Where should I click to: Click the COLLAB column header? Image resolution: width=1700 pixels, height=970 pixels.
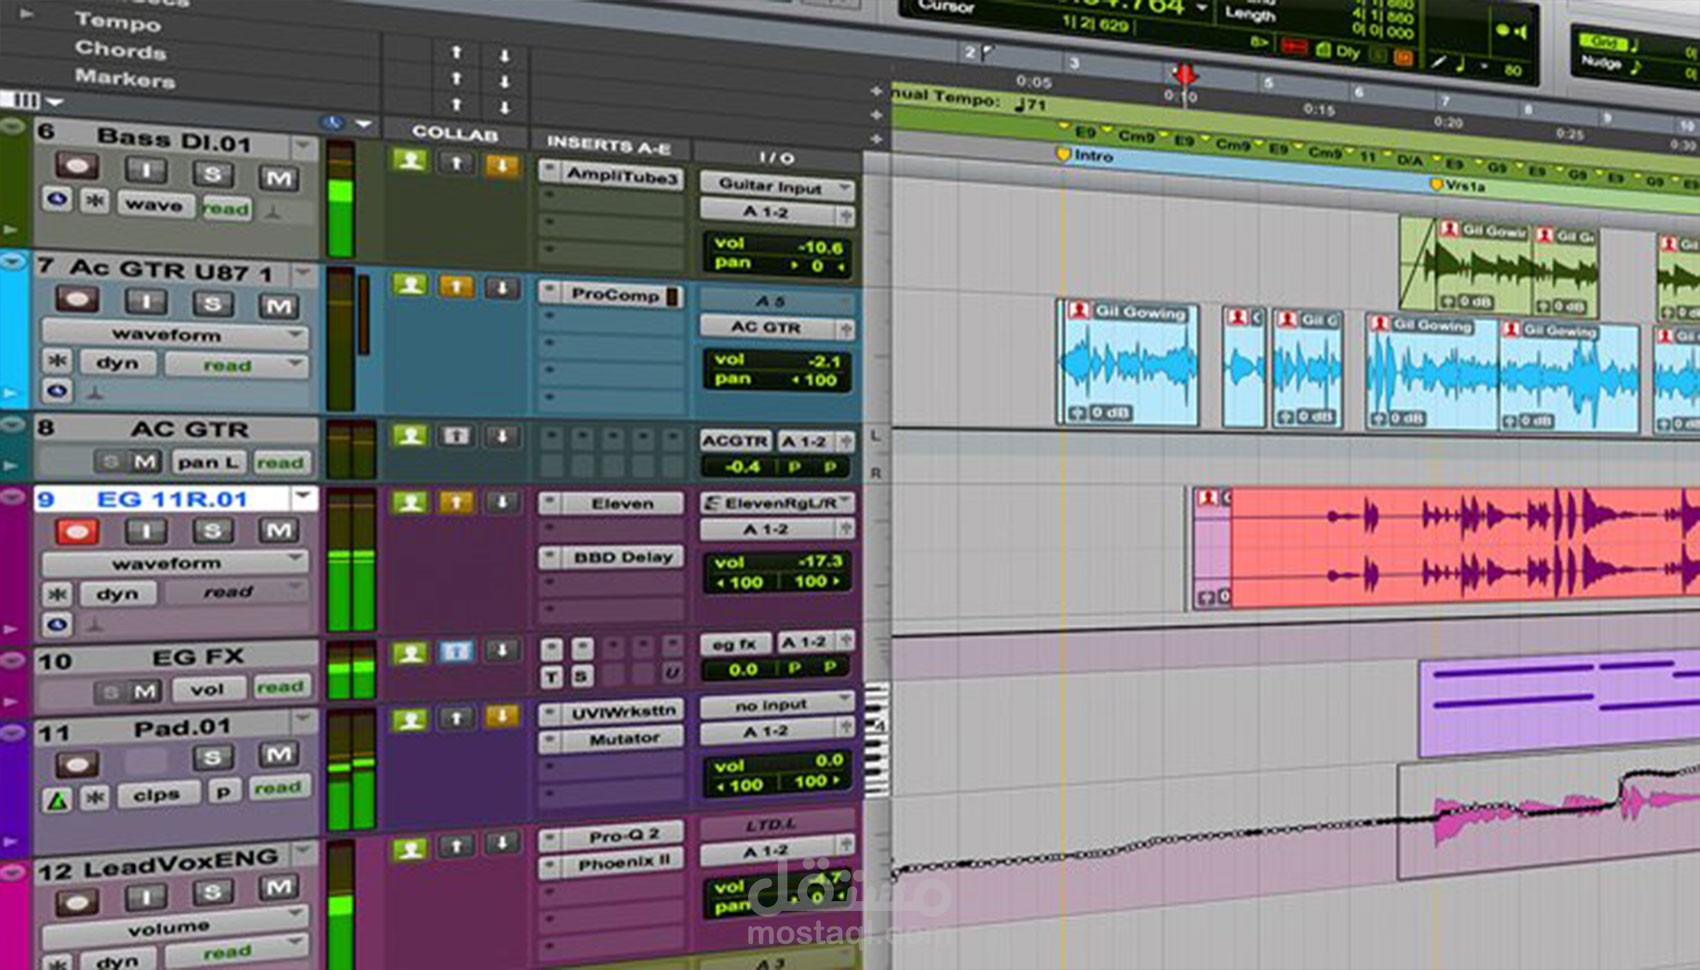455,132
